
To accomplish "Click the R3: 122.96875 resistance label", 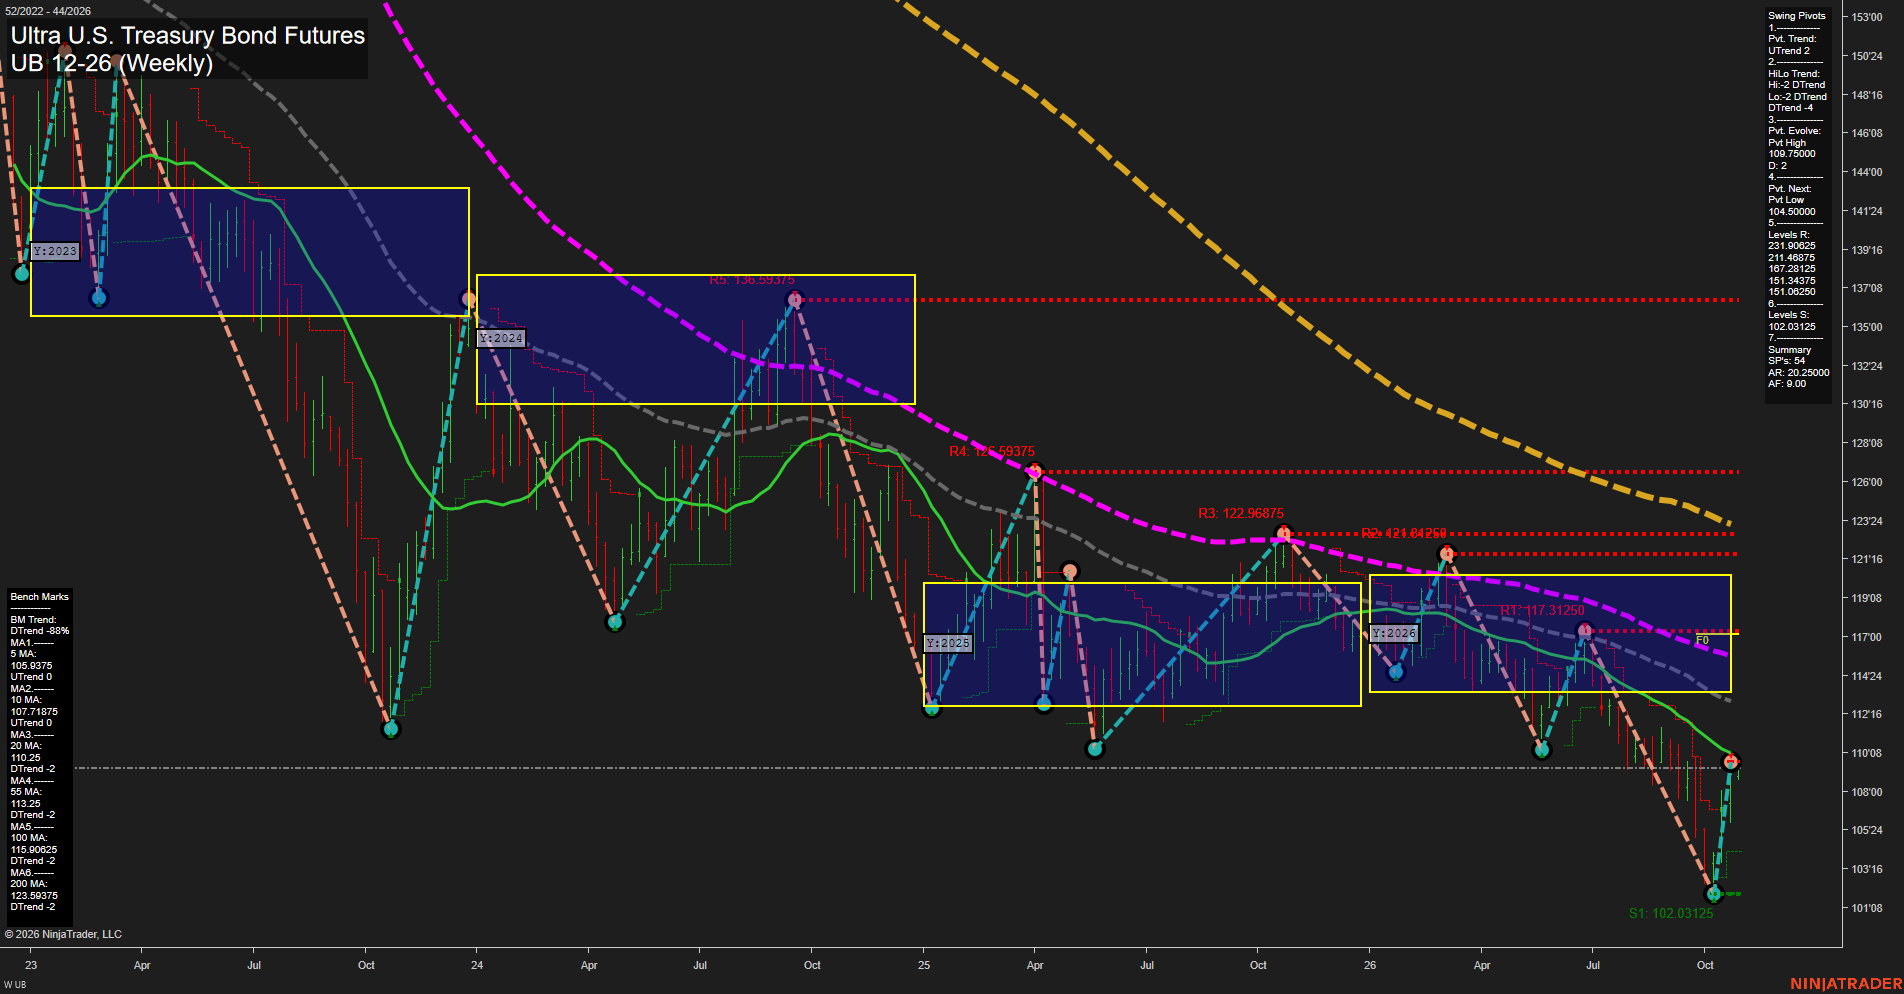I will coord(1241,513).
